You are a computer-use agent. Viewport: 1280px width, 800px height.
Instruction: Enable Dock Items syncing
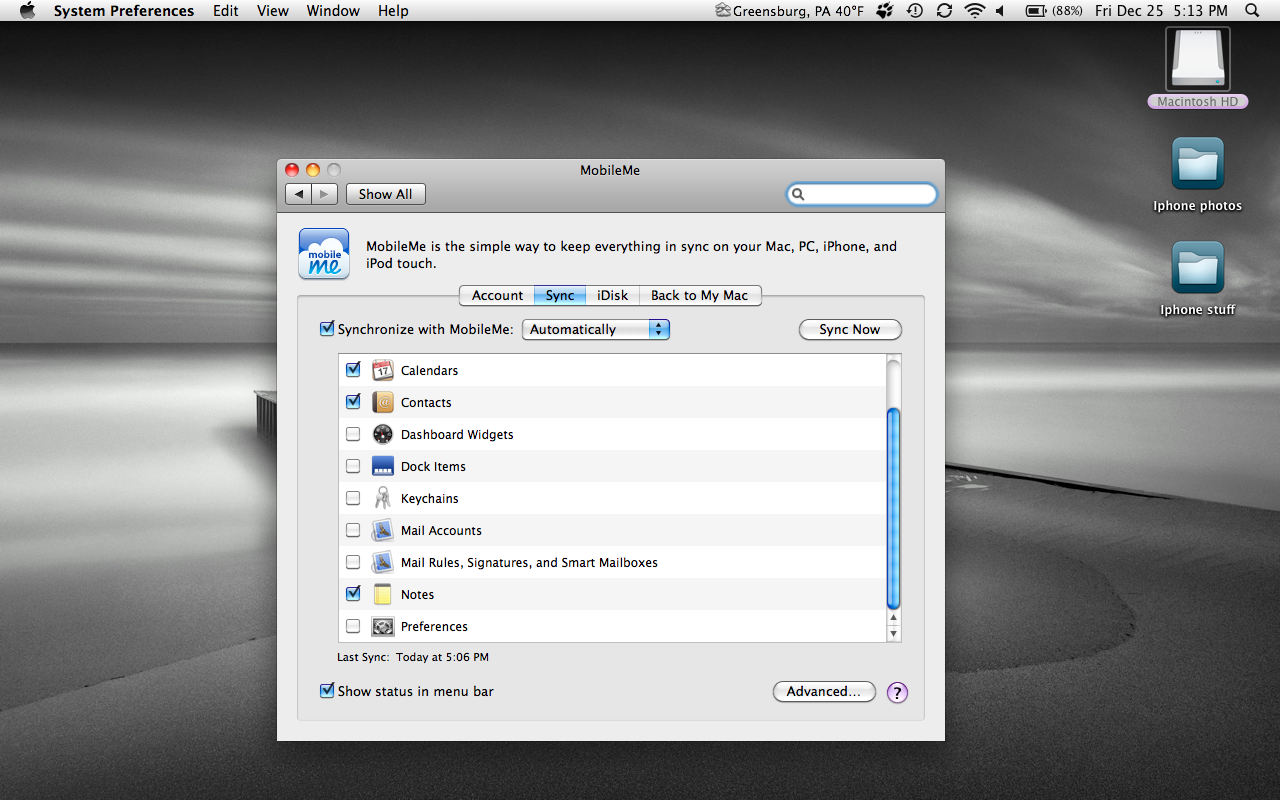click(353, 466)
